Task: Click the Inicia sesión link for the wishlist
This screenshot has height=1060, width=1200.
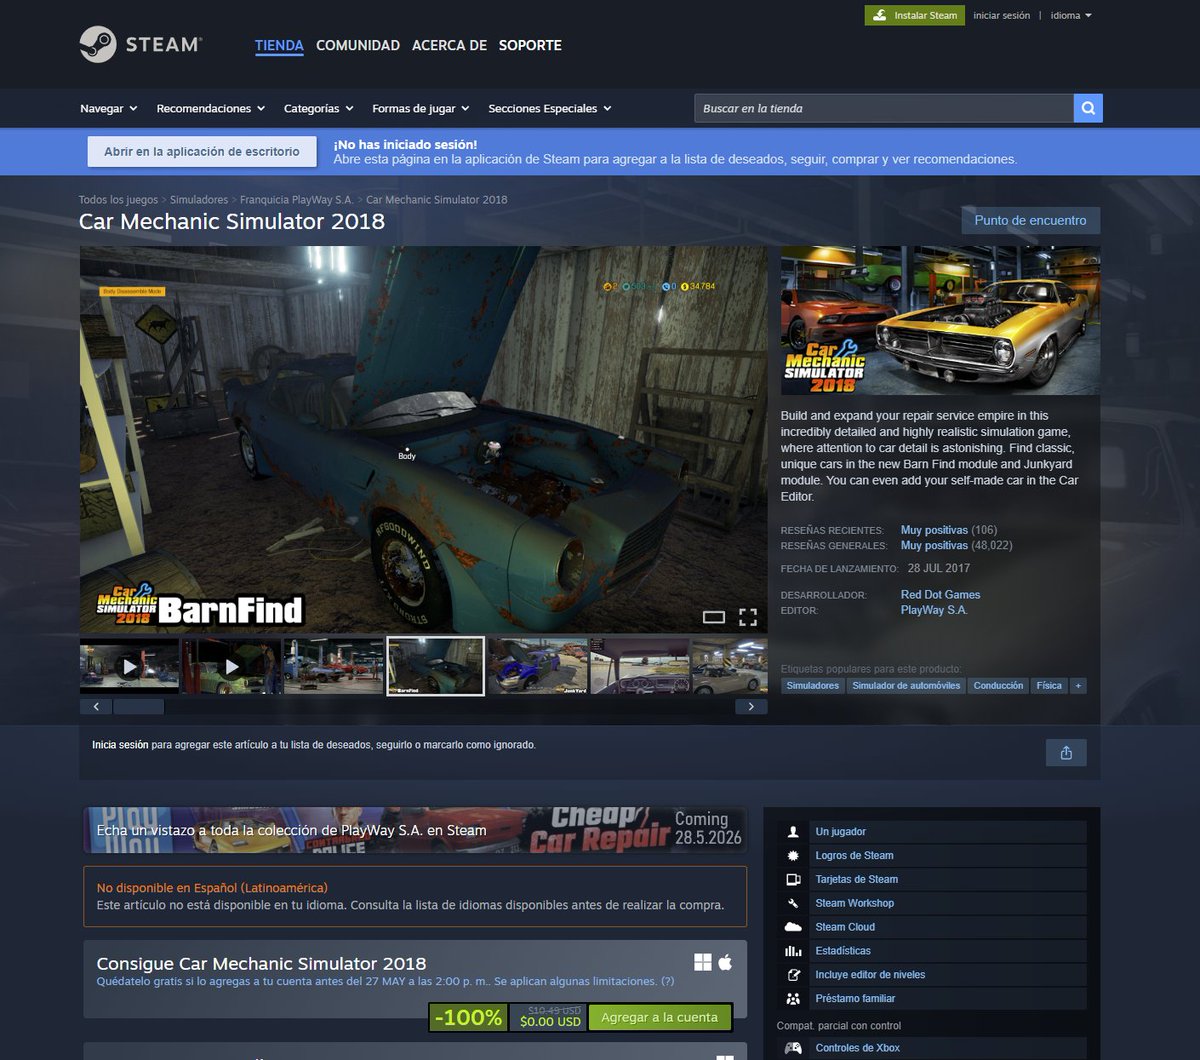Action: point(120,745)
